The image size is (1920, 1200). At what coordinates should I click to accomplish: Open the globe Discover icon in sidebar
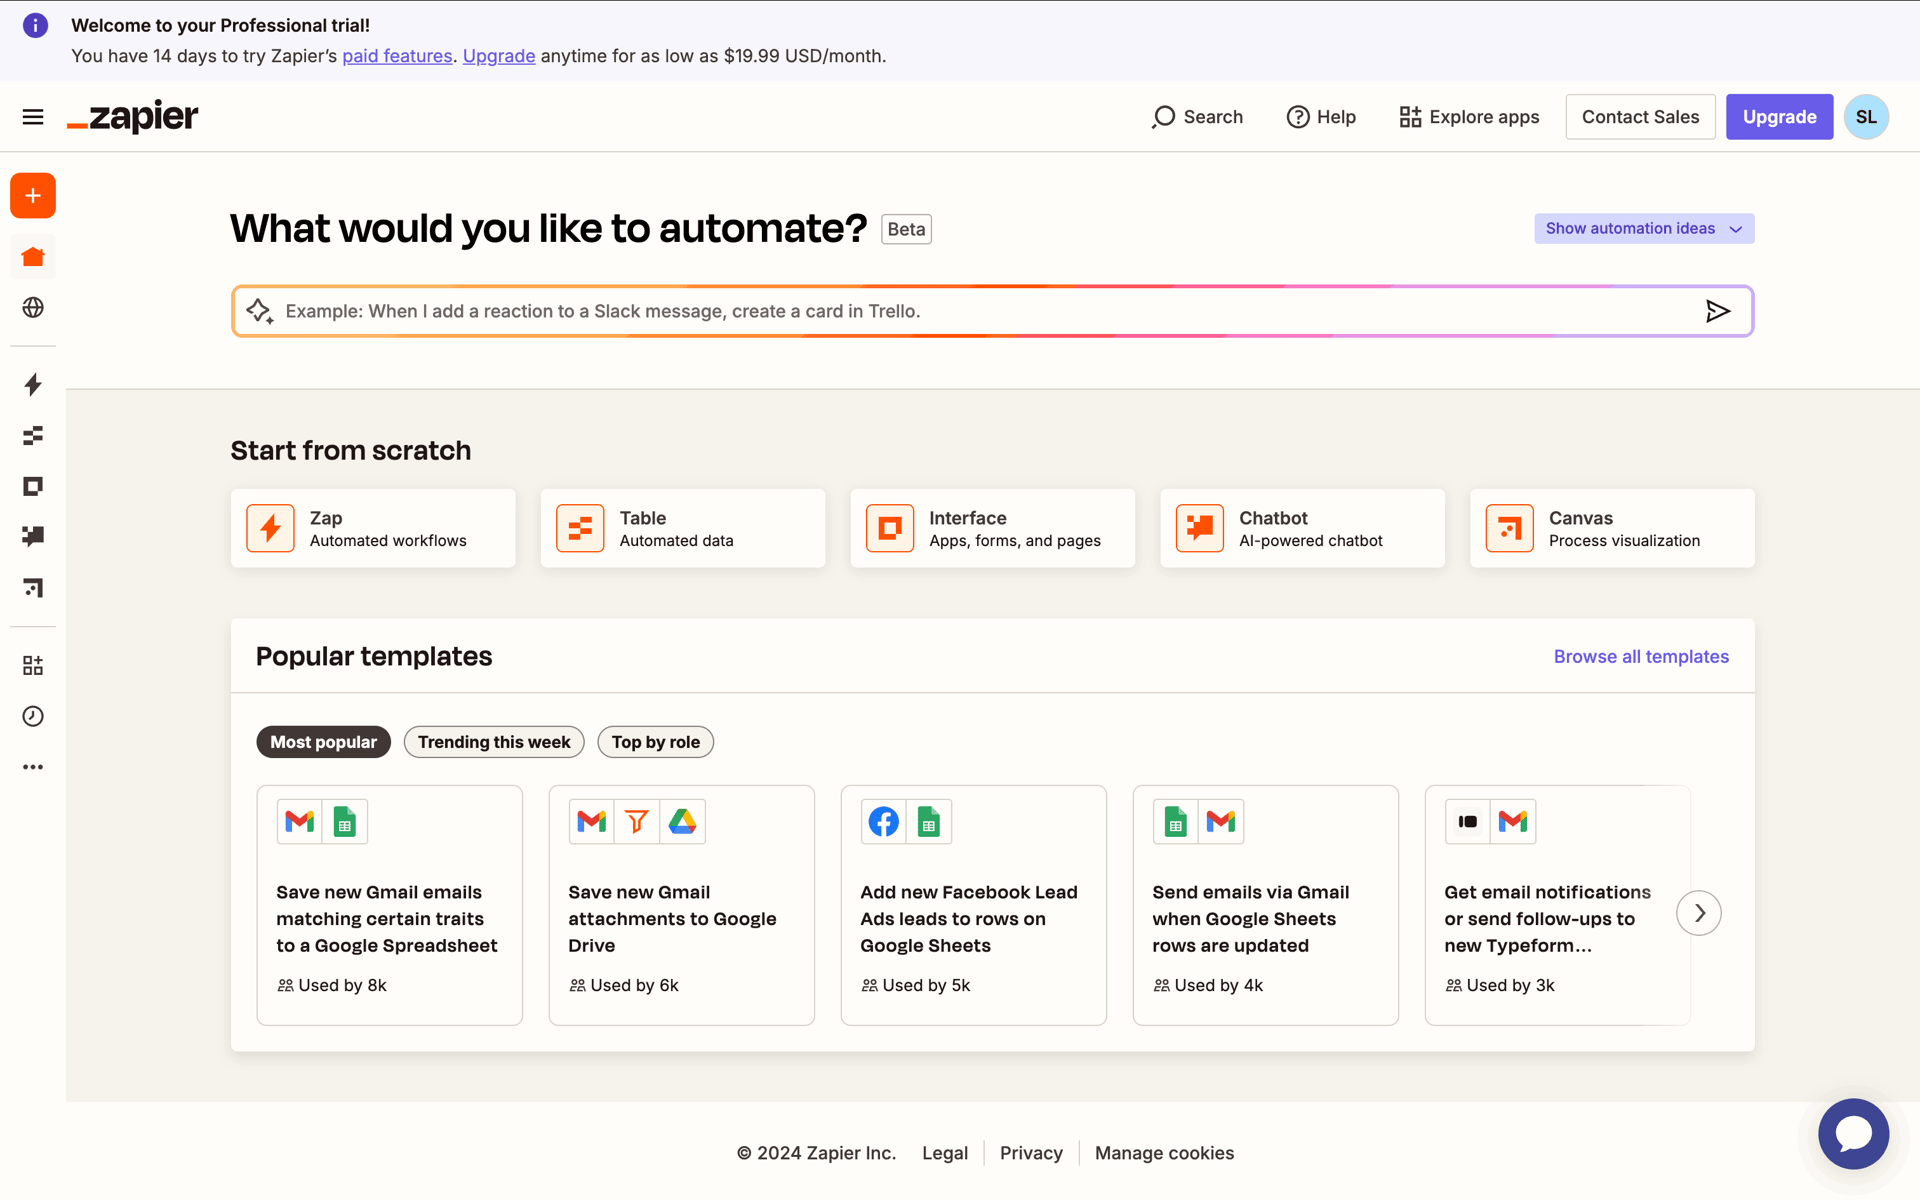pyautogui.click(x=33, y=307)
